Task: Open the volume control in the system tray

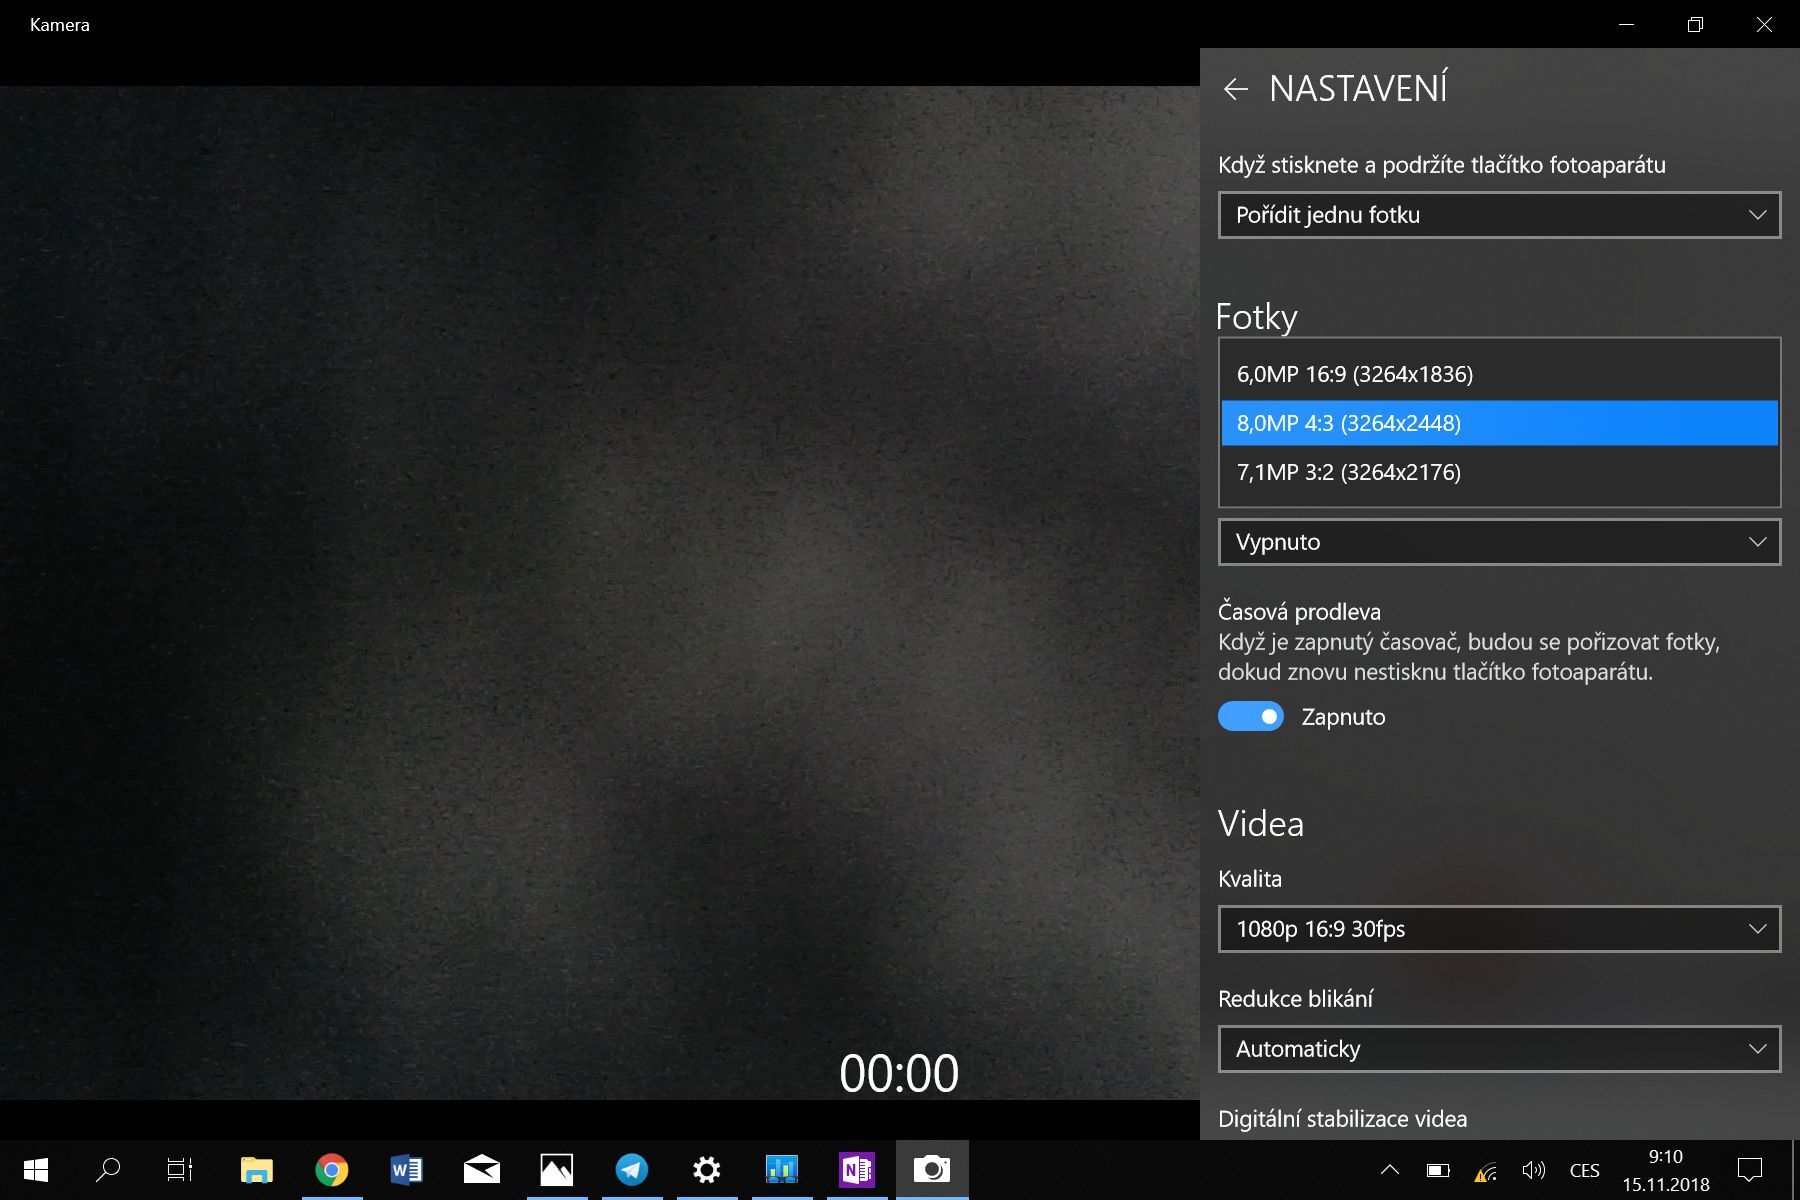Action: tap(1532, 1168)
